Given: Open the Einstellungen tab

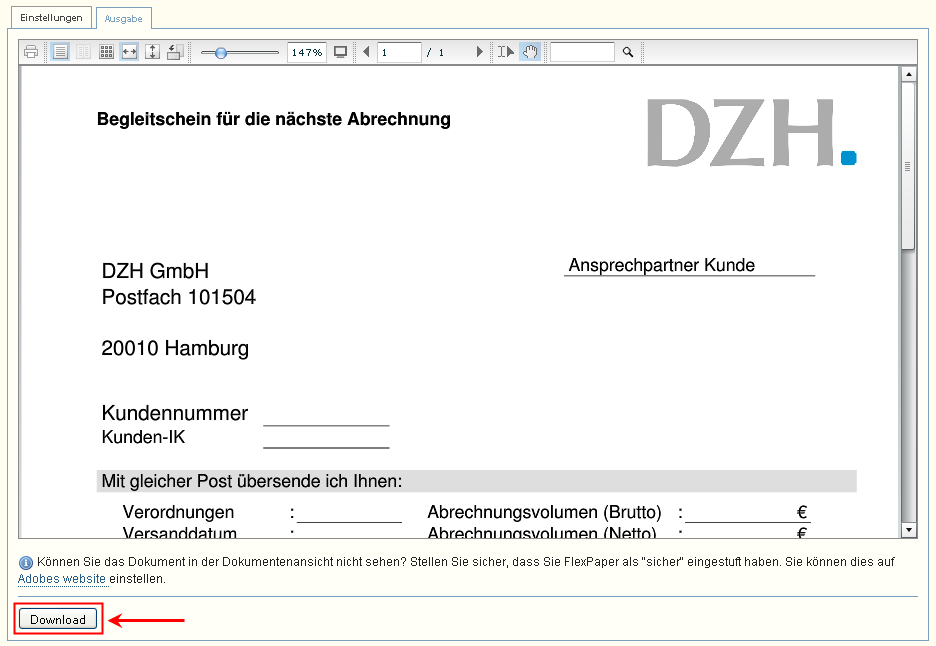Looking at the screenshot, I should [x=51, y=17].
